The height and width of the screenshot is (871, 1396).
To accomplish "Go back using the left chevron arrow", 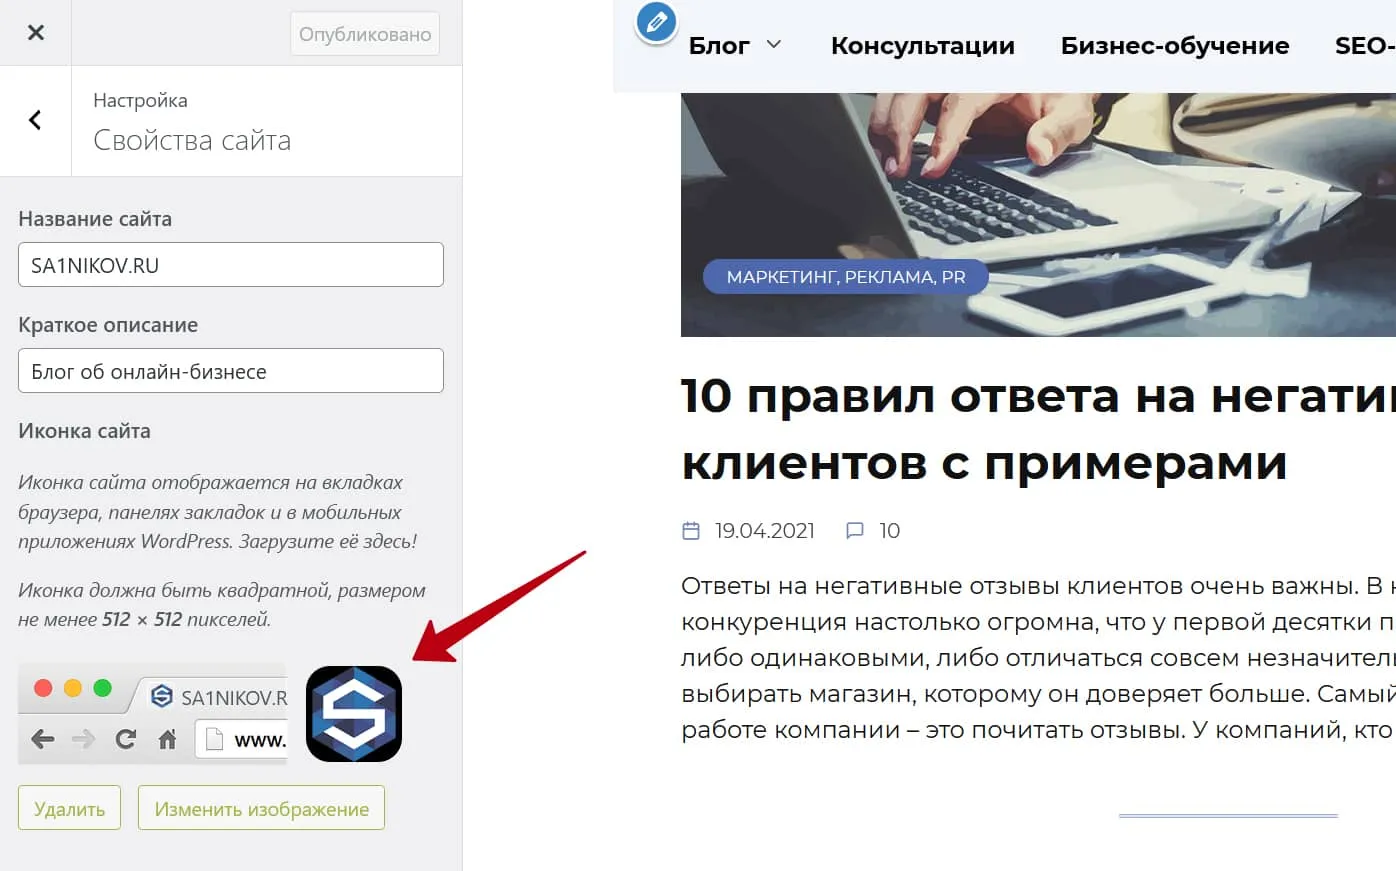I will click(35, 120).
